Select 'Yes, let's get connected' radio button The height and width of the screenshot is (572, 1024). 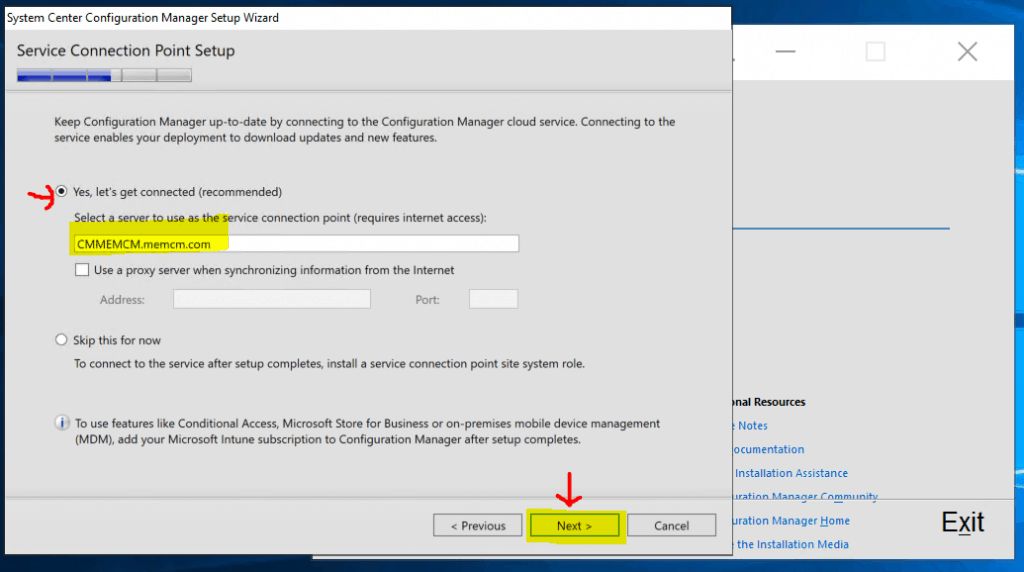click(61, 191)
